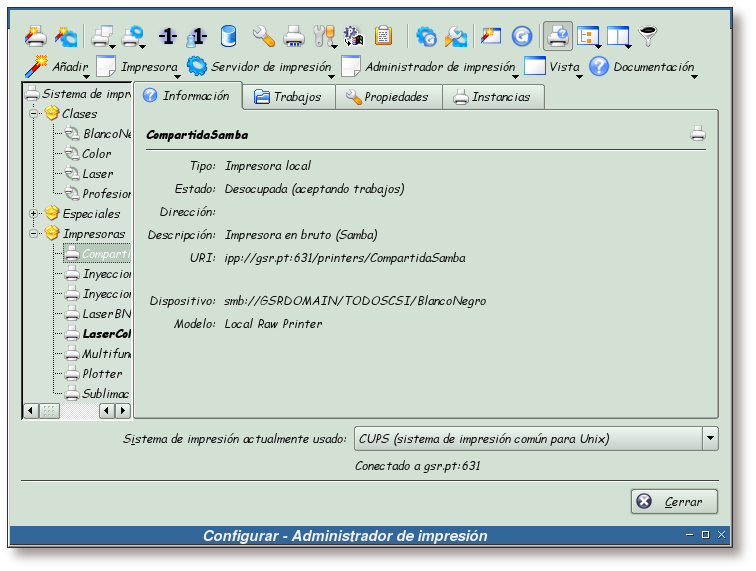
Task: Click the printer icon beside CompartidaSamba heading
Action: click(698, 134)
